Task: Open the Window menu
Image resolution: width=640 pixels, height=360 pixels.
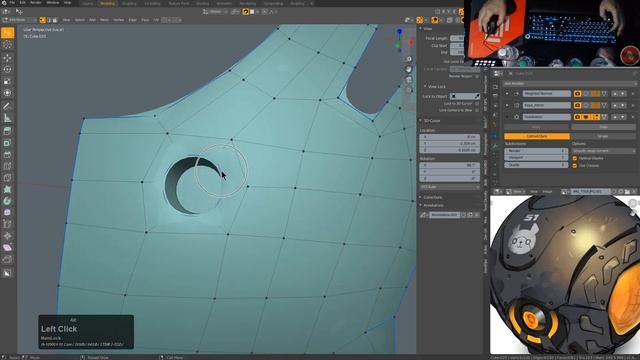Action: [x=53, y=2]
